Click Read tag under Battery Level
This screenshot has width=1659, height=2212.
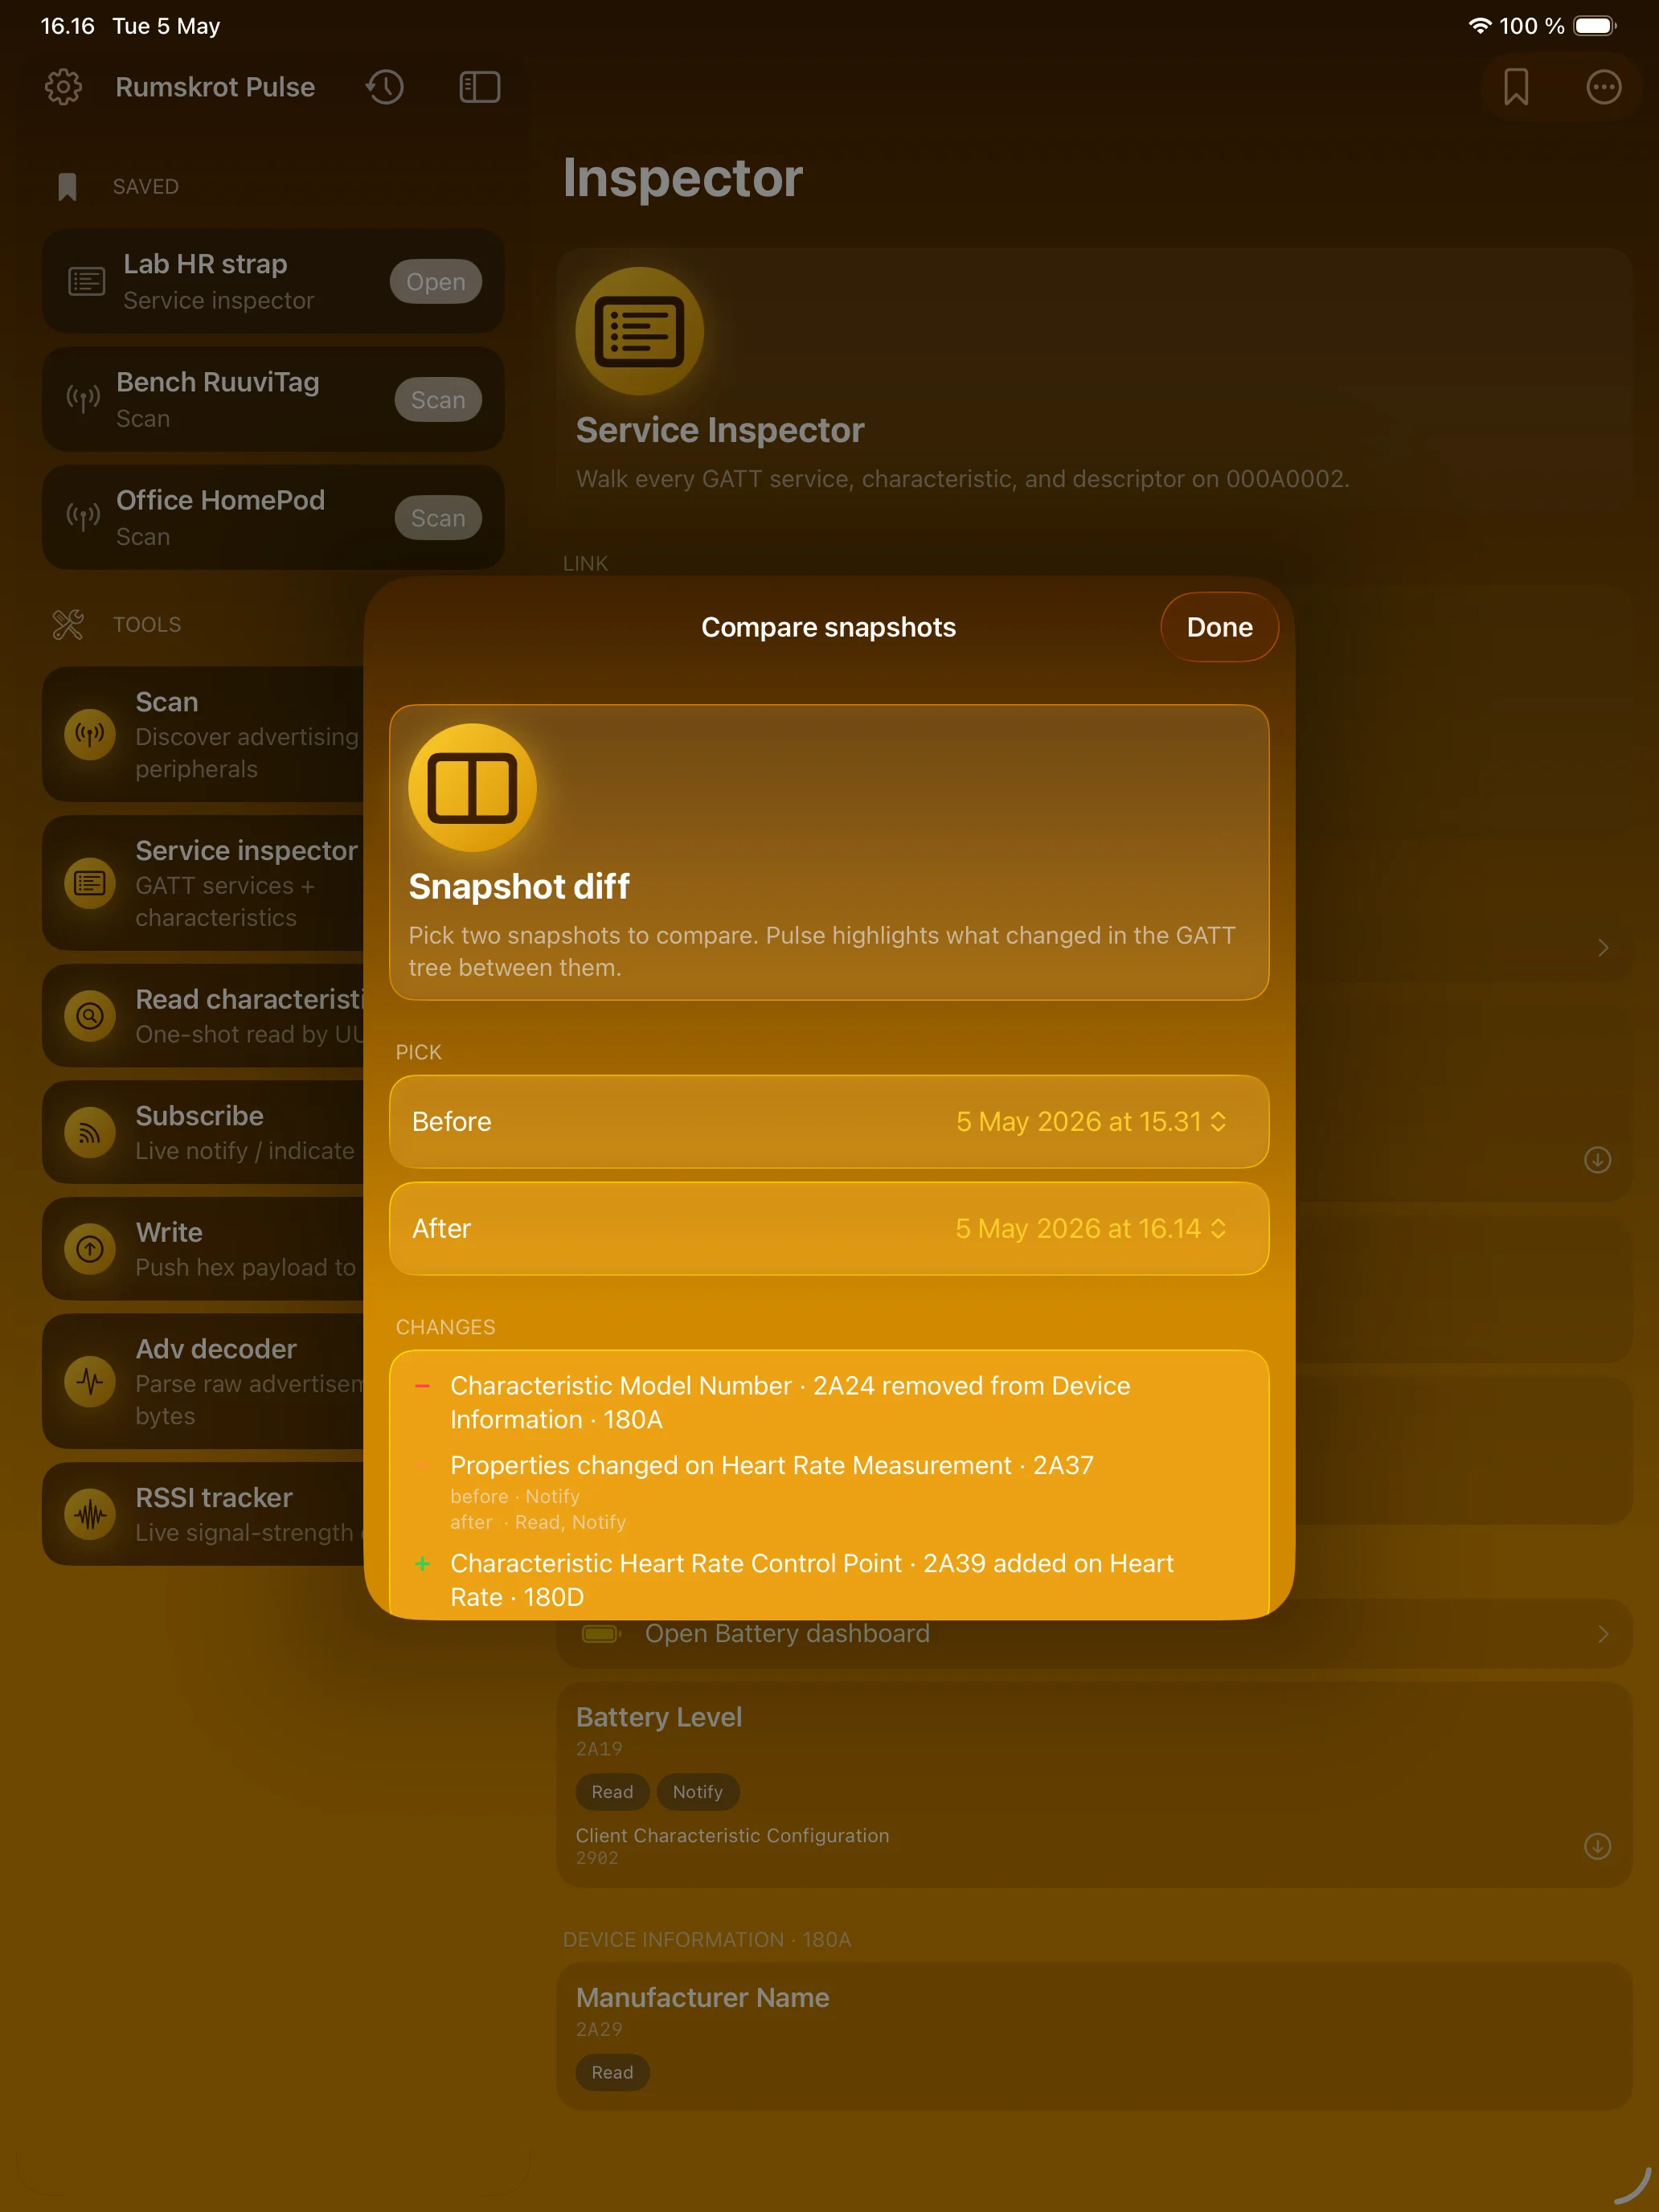click(612, 1792)
